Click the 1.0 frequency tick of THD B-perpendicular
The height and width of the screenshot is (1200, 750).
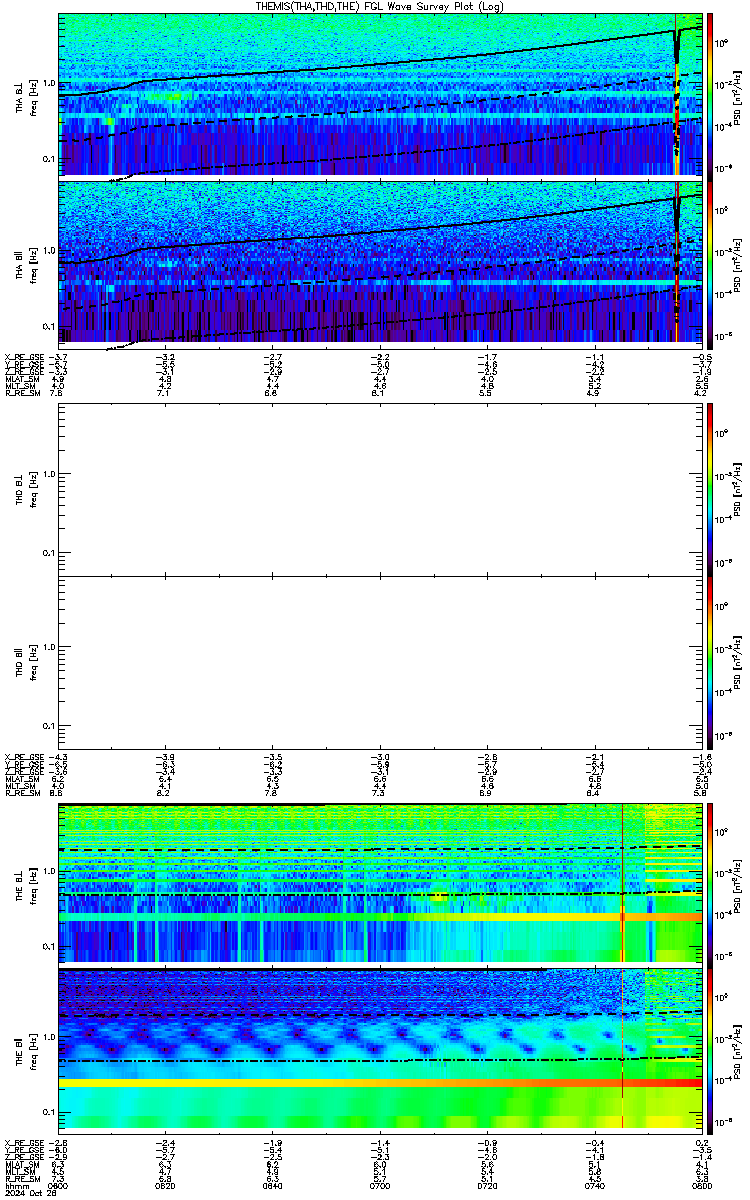tap(50, 474)
